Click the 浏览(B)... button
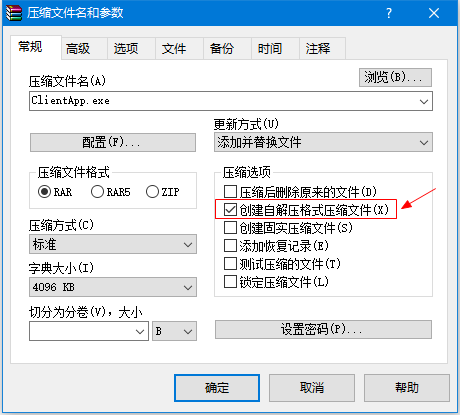 coord(395,78)
